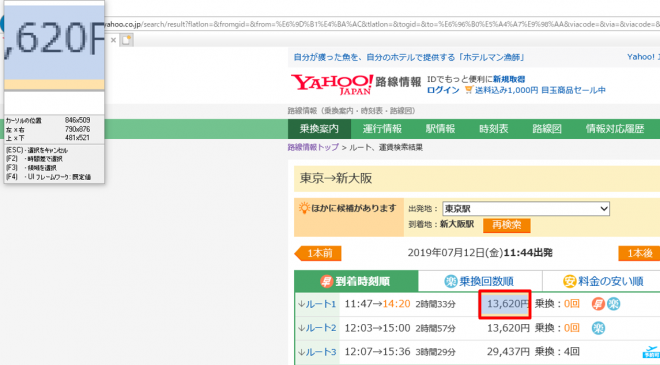
Task: Click the 早 icon on 到着時刻順 tab
Action: (x=326, y=281)
